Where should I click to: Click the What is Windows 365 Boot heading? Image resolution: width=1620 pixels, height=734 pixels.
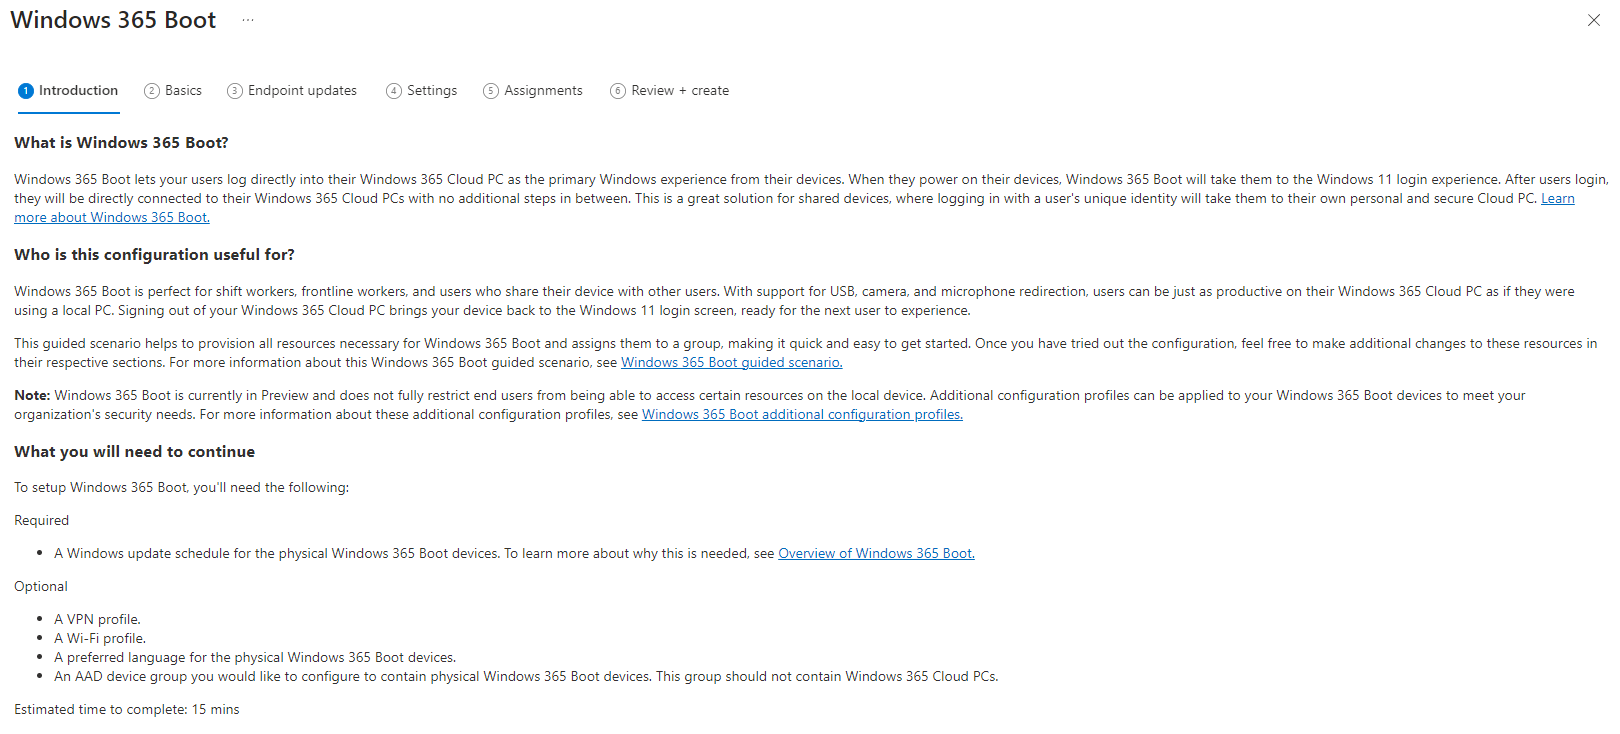(x=121, y=143)
